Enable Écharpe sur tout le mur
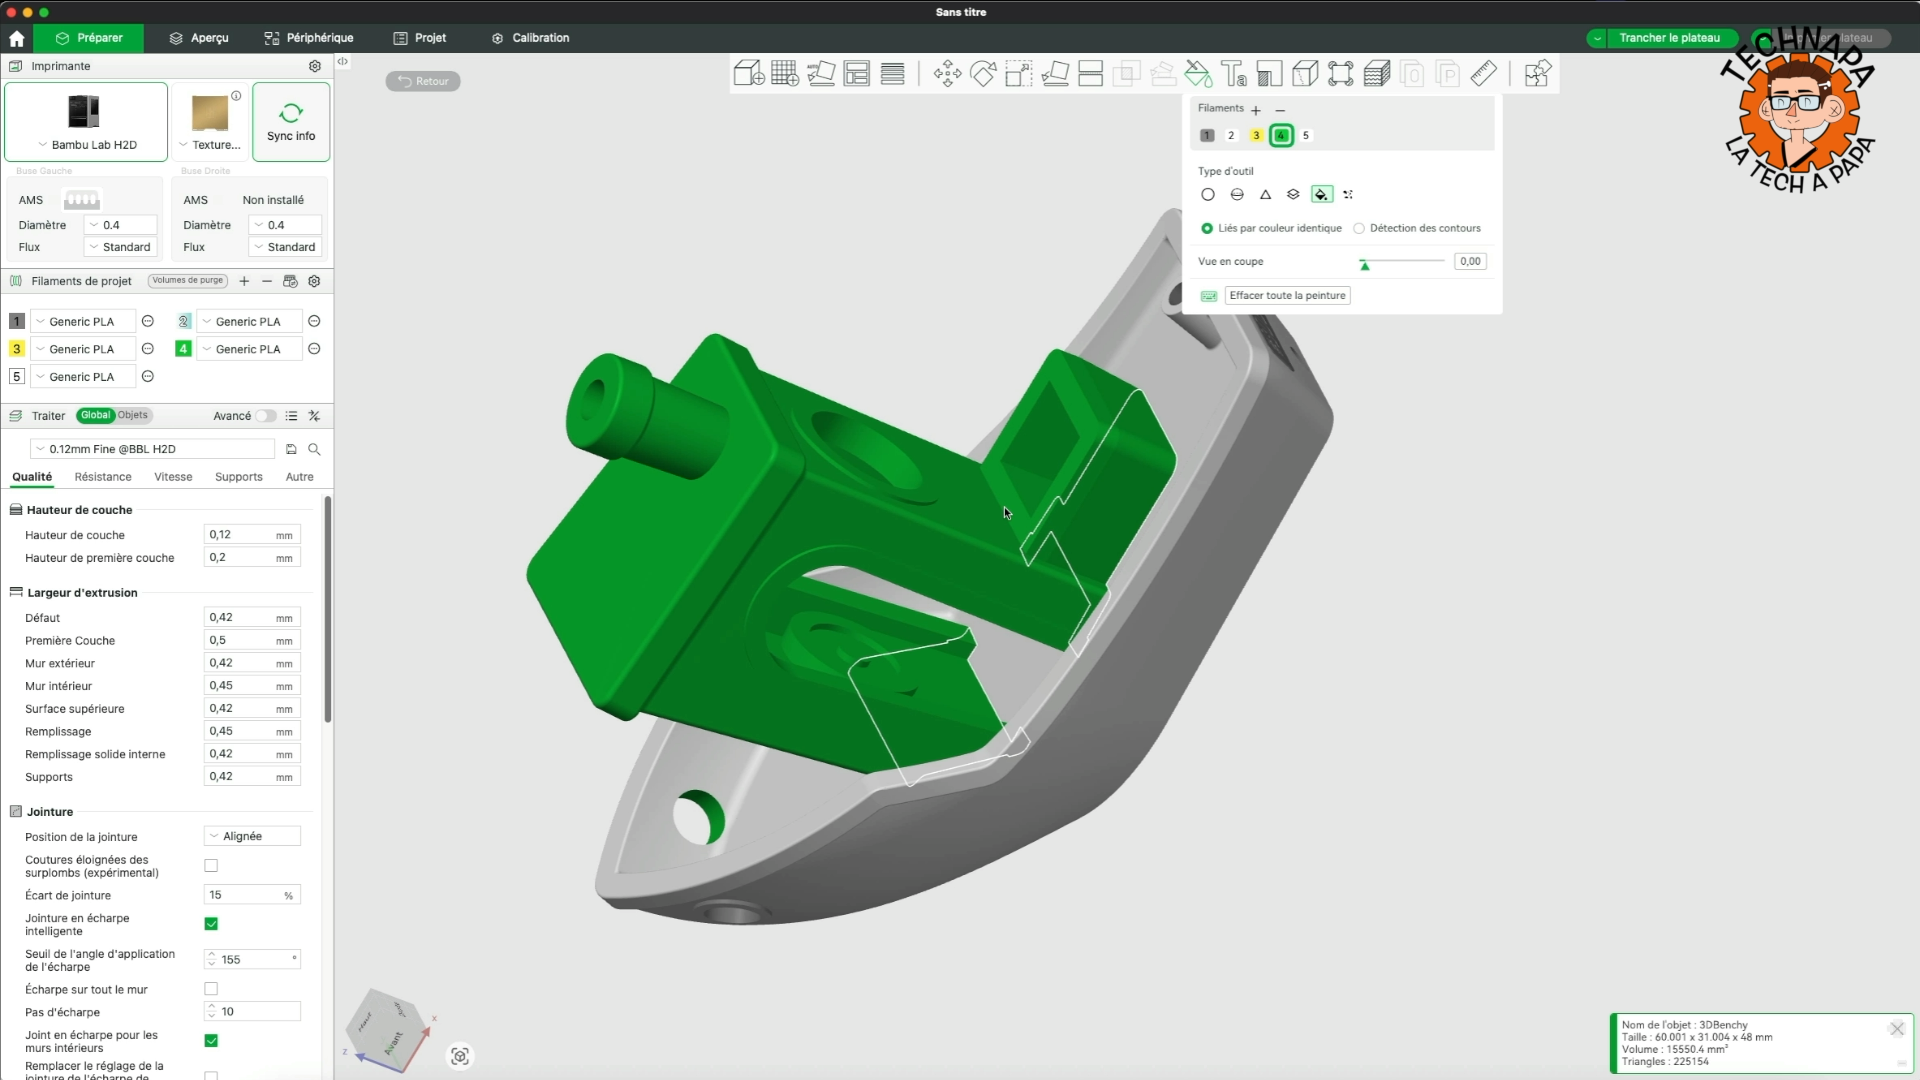 [211, 989]
